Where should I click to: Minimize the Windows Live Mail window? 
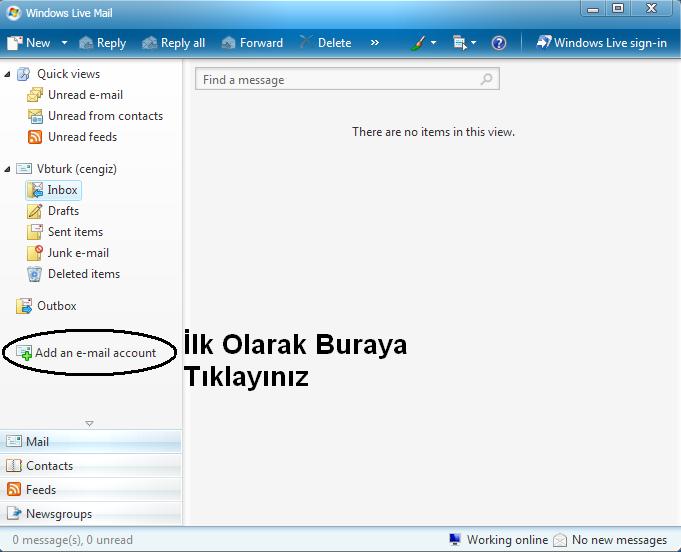pyautogui.click(x=593, y=8)
